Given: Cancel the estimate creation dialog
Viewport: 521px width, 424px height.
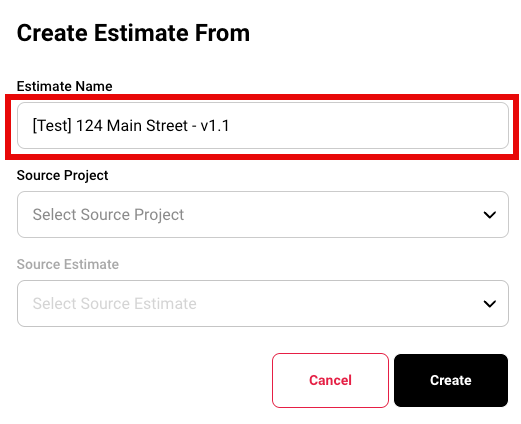Looking at the screenshot, I should (330, 380).
